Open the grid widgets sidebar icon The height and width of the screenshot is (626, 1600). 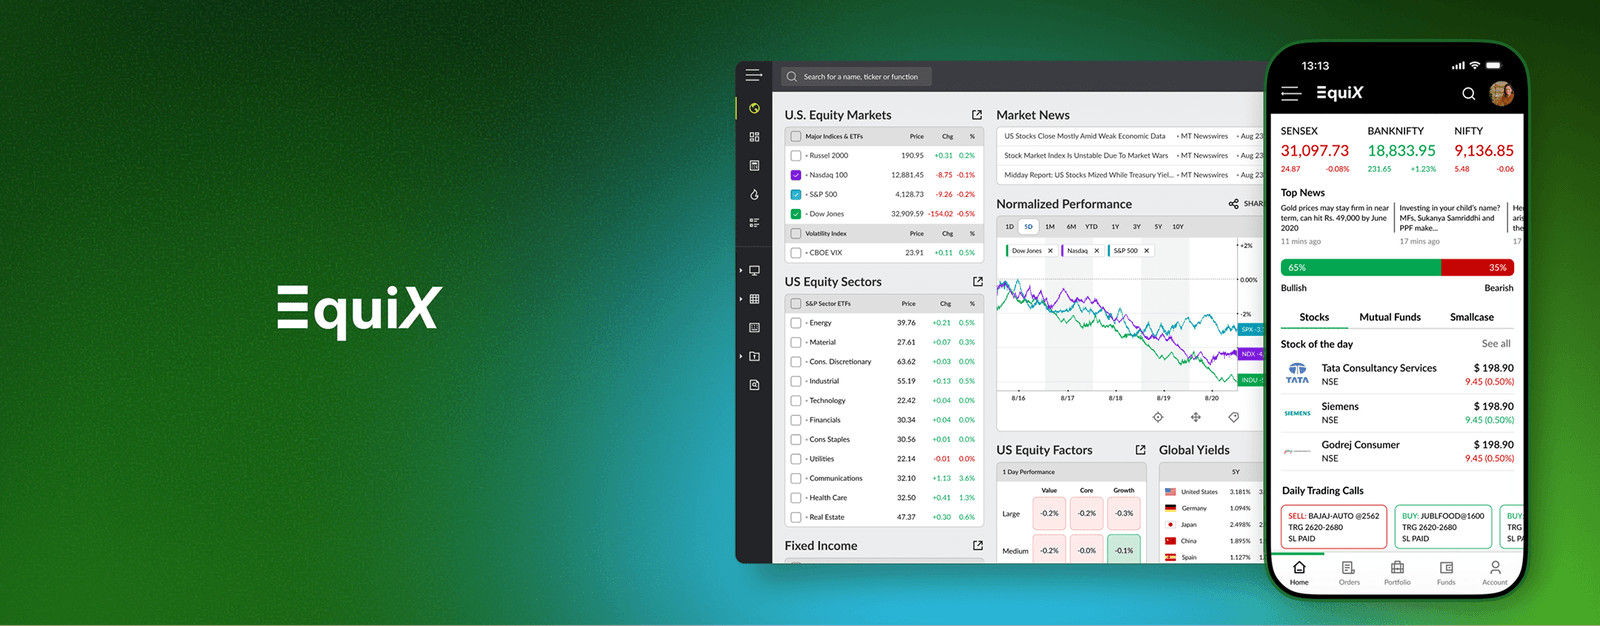[754, 137]
